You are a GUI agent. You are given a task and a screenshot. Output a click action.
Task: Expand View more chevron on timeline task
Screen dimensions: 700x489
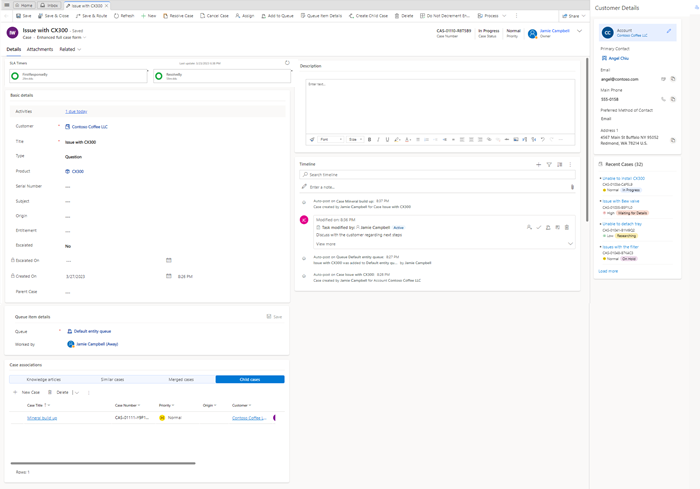pyautogui.click(x=570, y=244)
